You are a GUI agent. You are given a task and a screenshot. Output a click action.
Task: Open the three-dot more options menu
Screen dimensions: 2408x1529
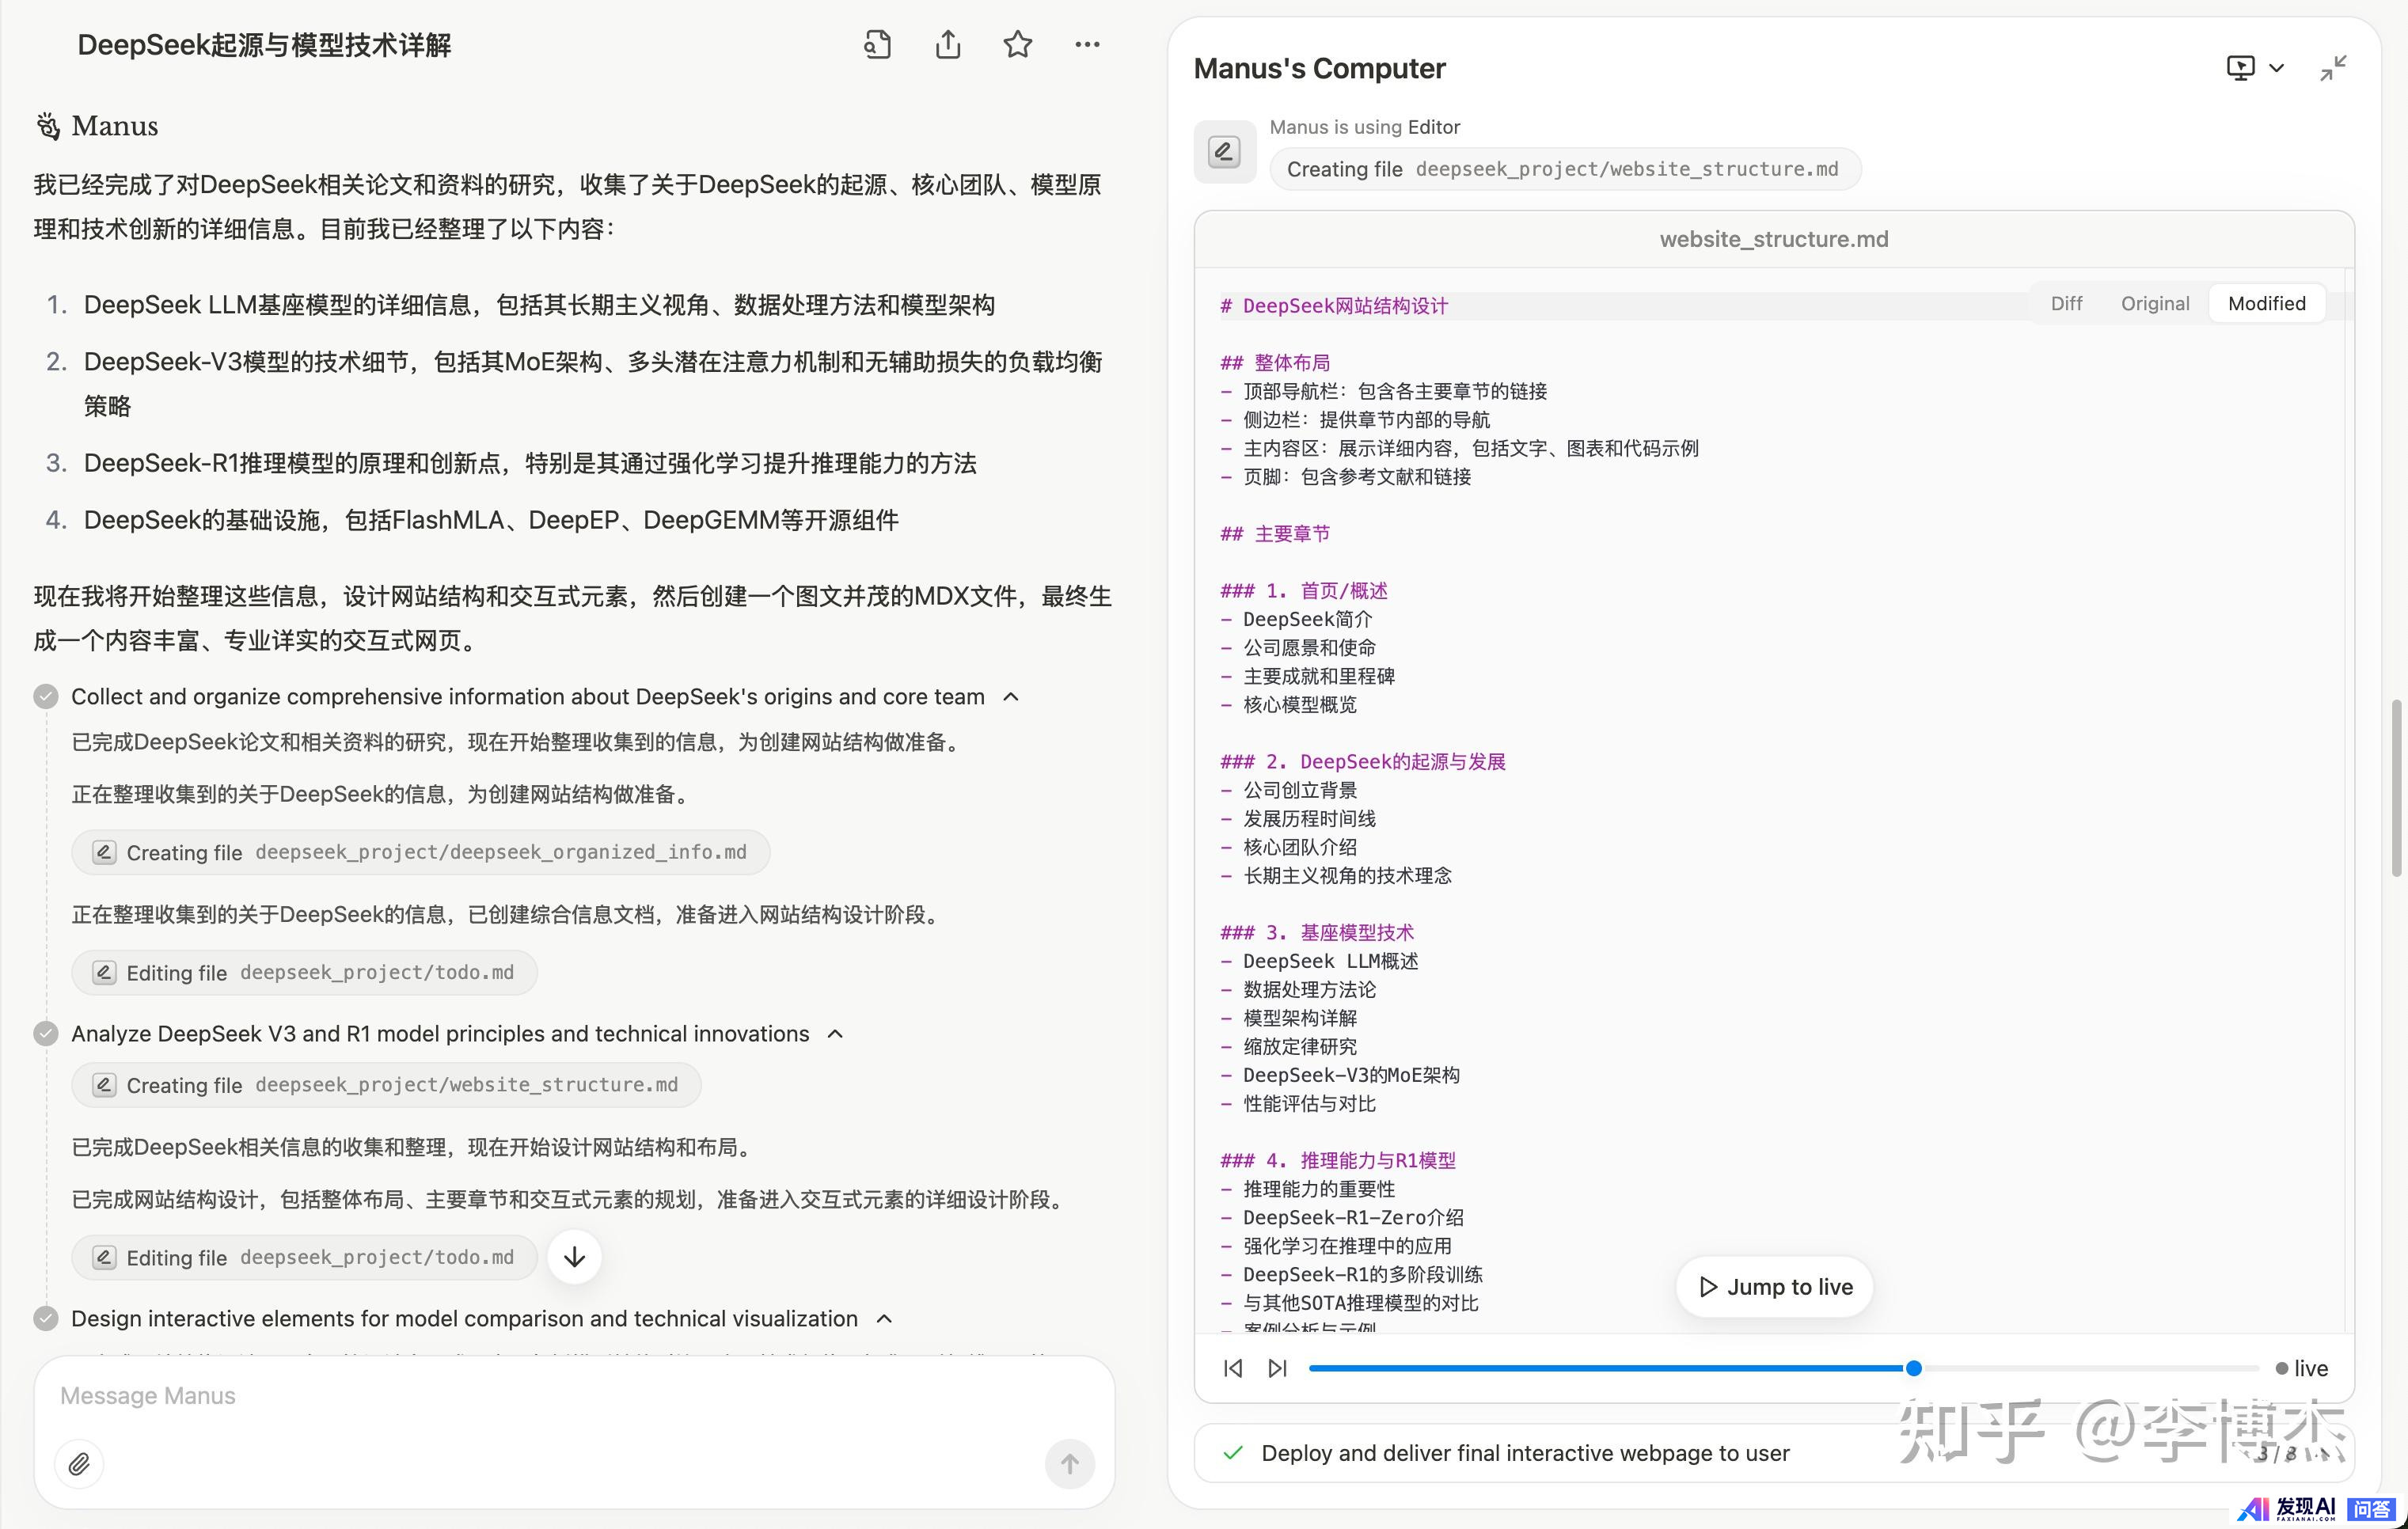[1087, 45]
